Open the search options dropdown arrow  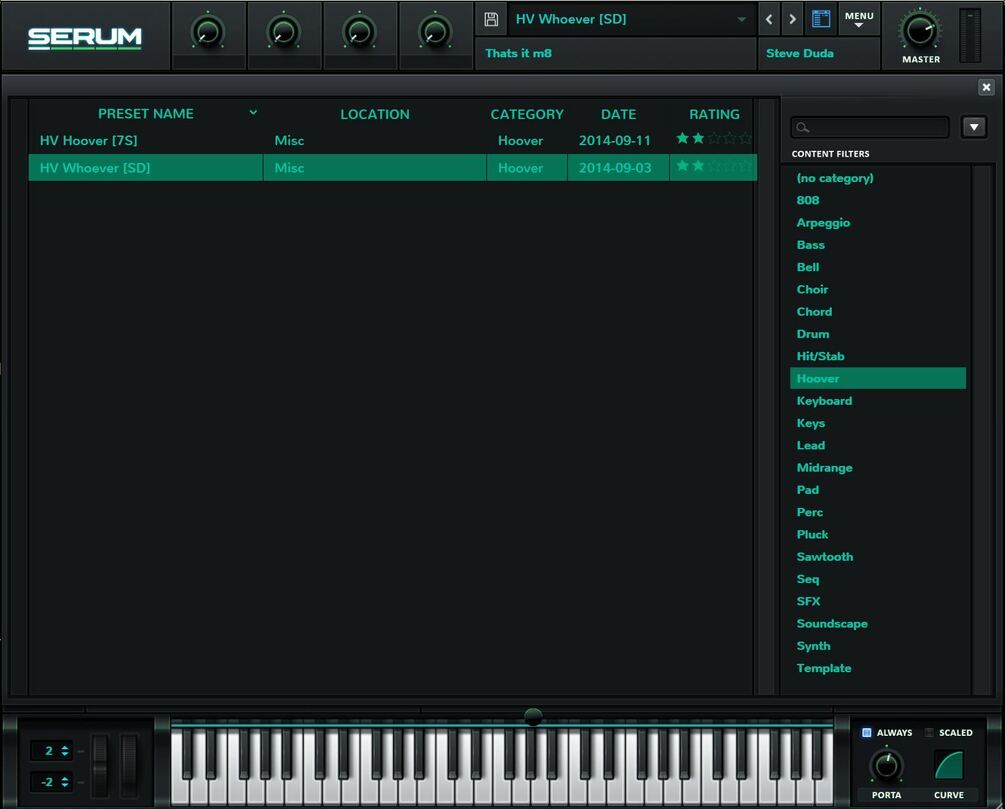(x=974, y=127)
